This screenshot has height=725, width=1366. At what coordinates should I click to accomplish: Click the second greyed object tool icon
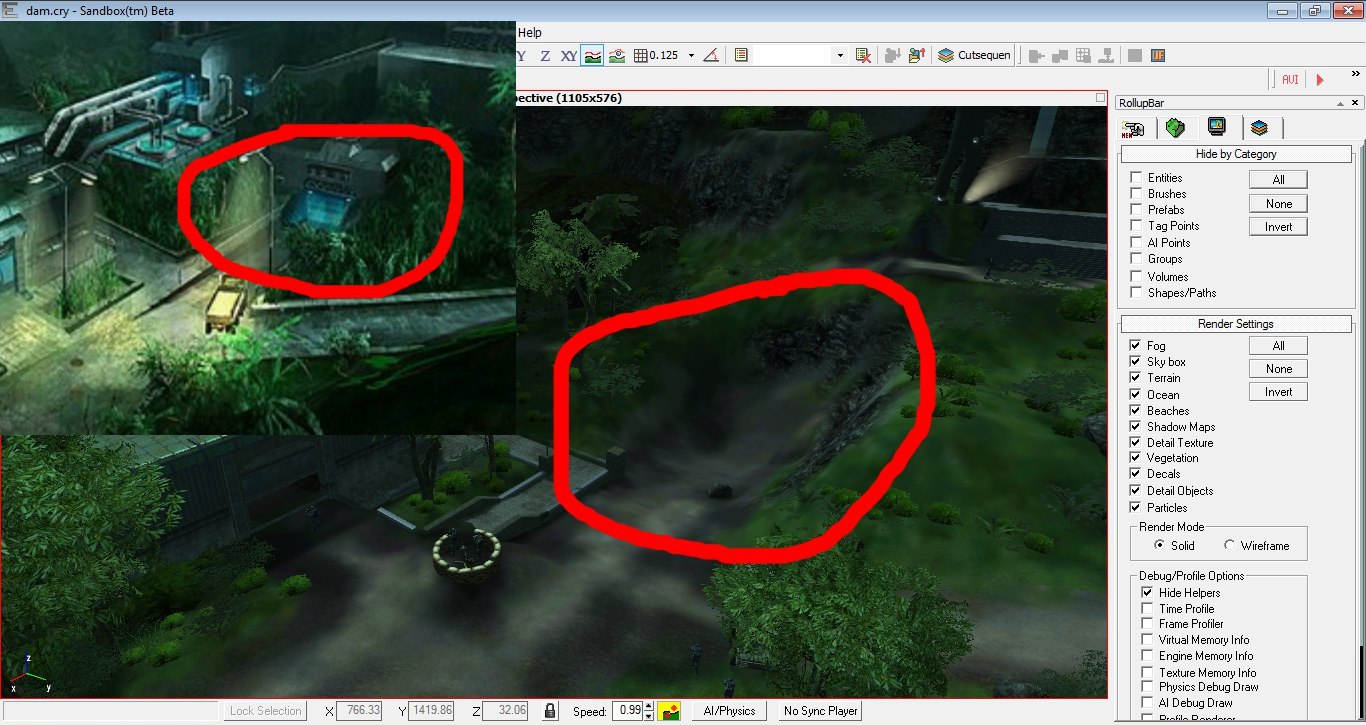point(1060,56)
